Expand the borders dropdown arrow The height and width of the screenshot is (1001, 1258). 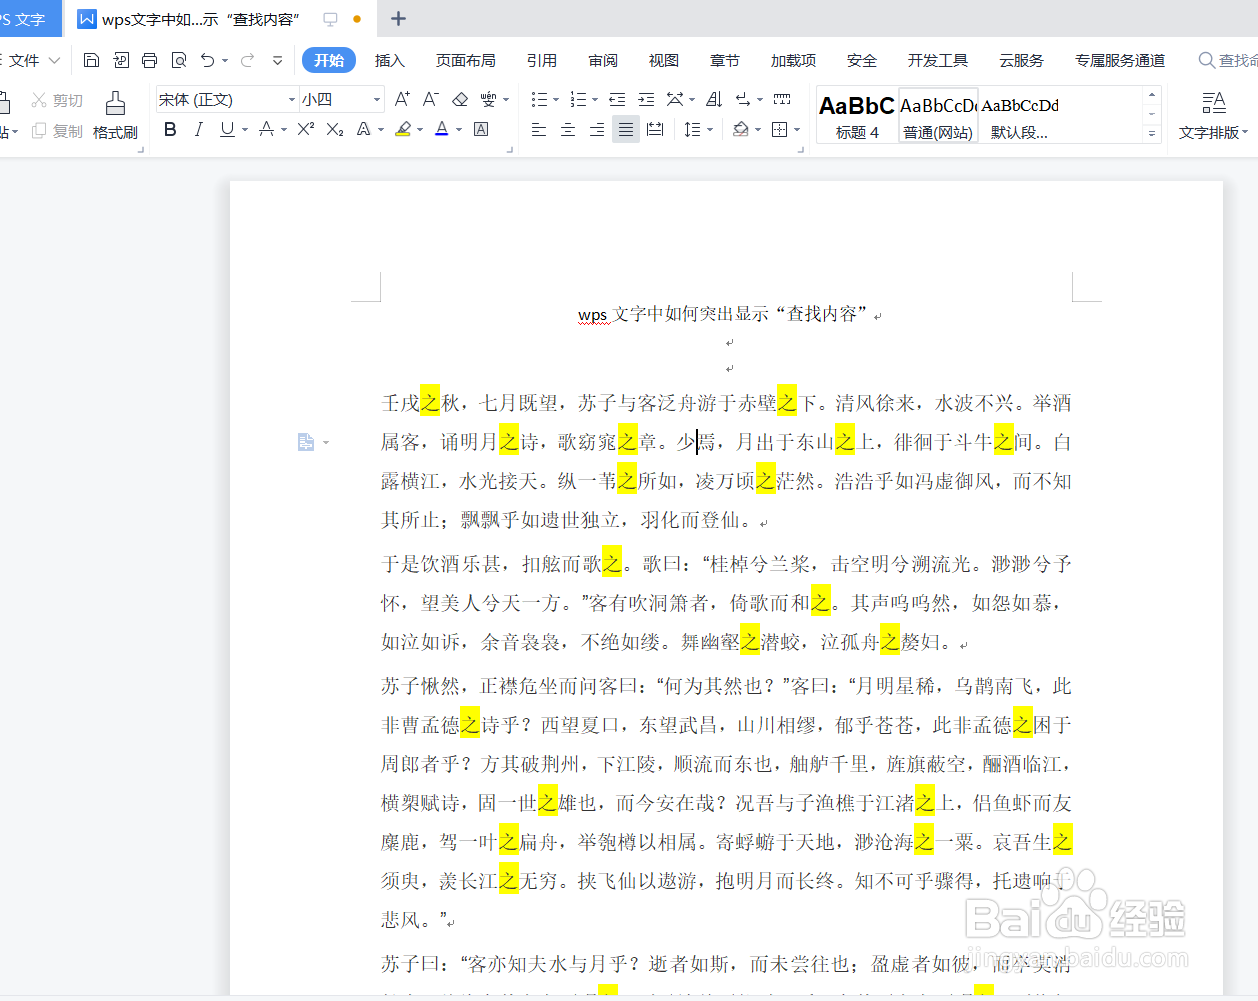(x=797, y=130)
